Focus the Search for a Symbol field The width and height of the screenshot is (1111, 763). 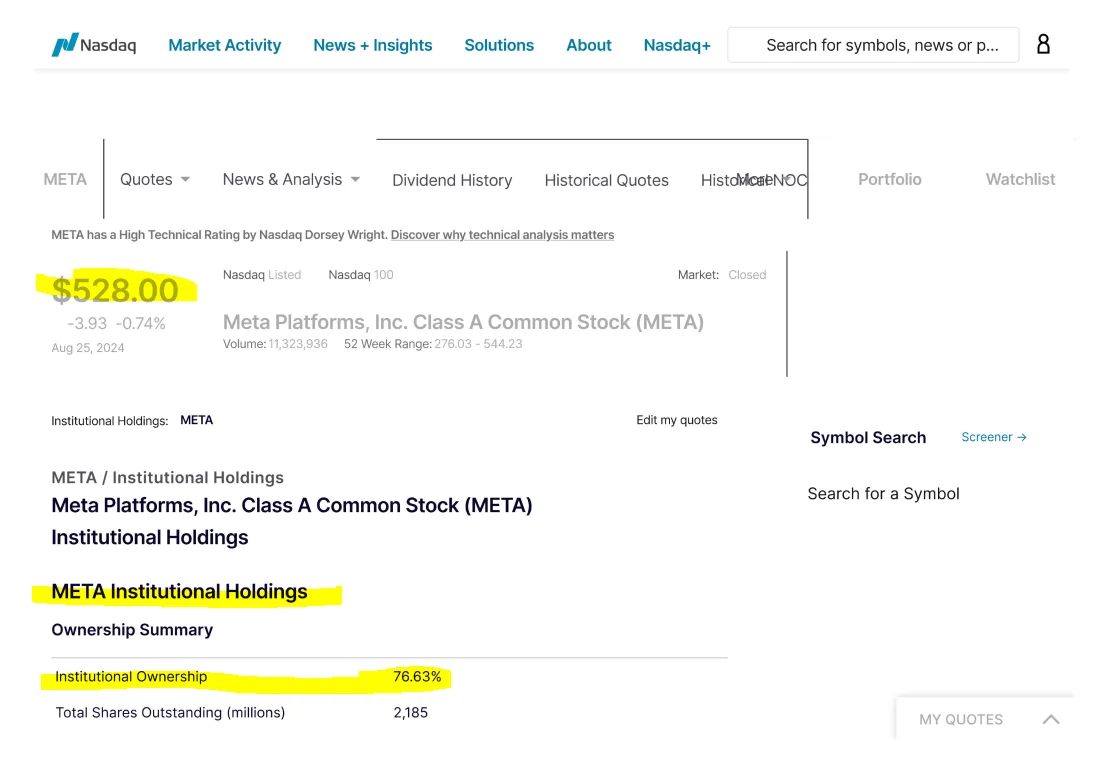coord(884,494)
